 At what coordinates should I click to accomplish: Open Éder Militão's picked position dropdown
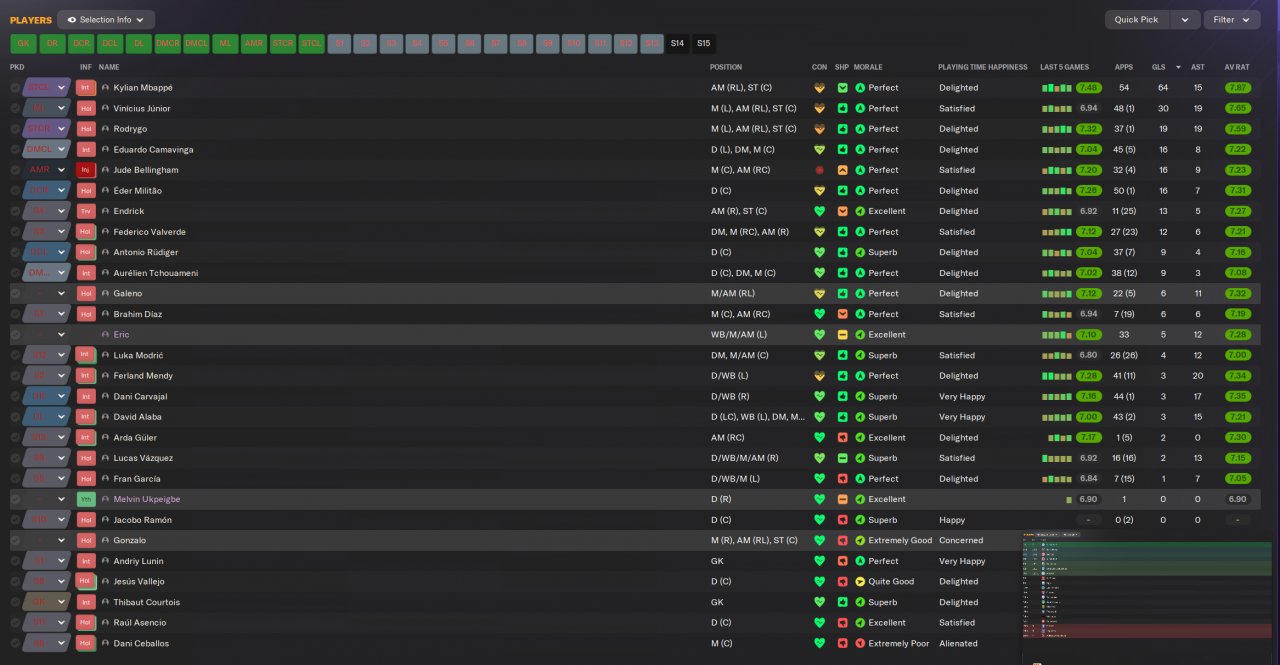coord(47,190)
